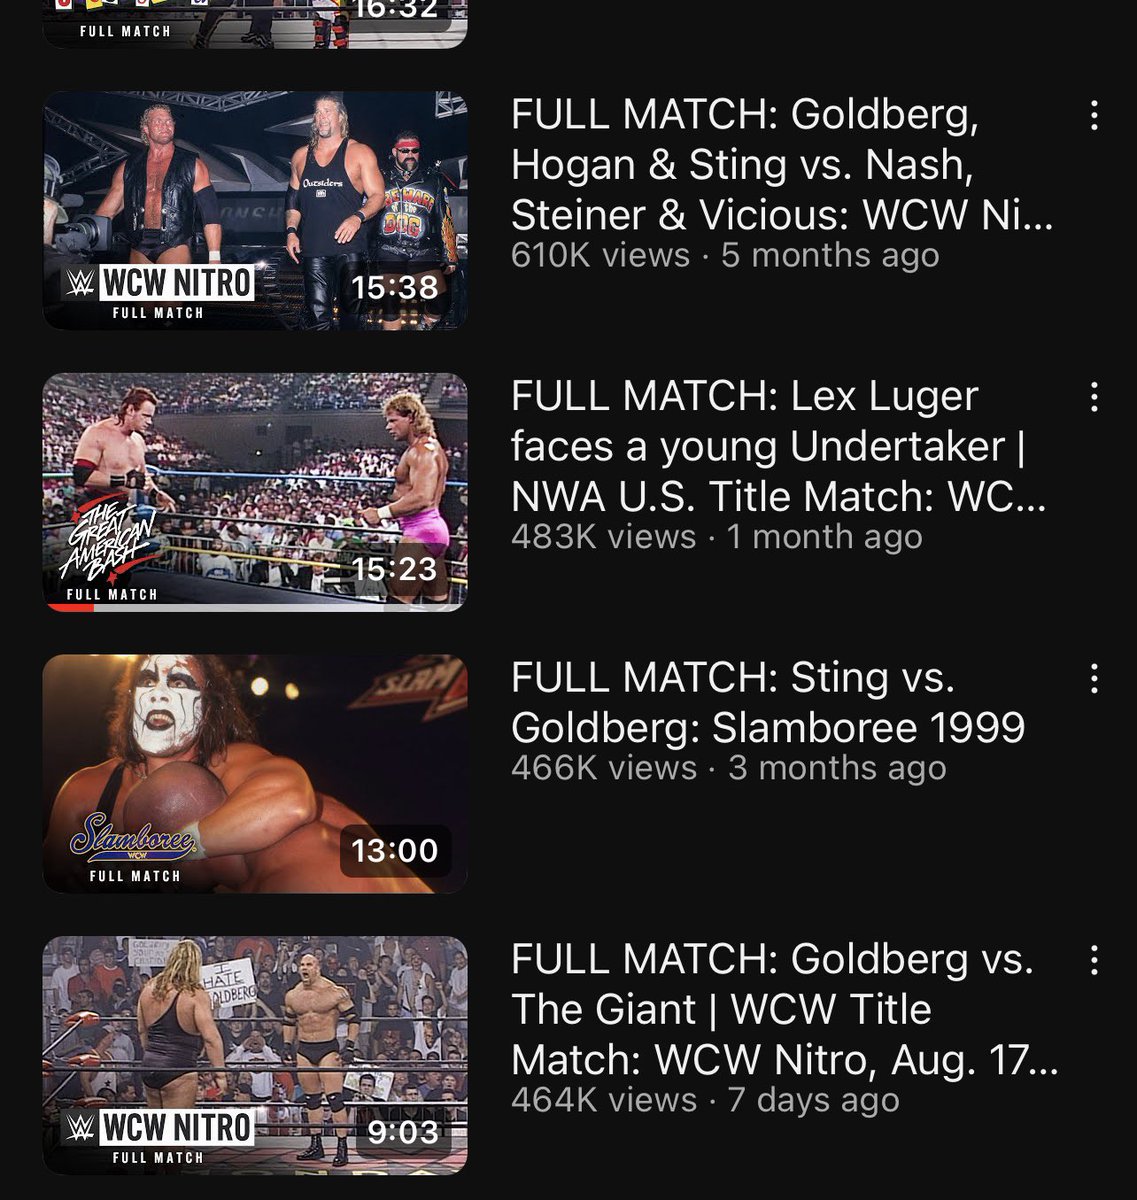
Task: Tap the 13:00 duration badge on Slamboree video
Action: pos(395,850)
